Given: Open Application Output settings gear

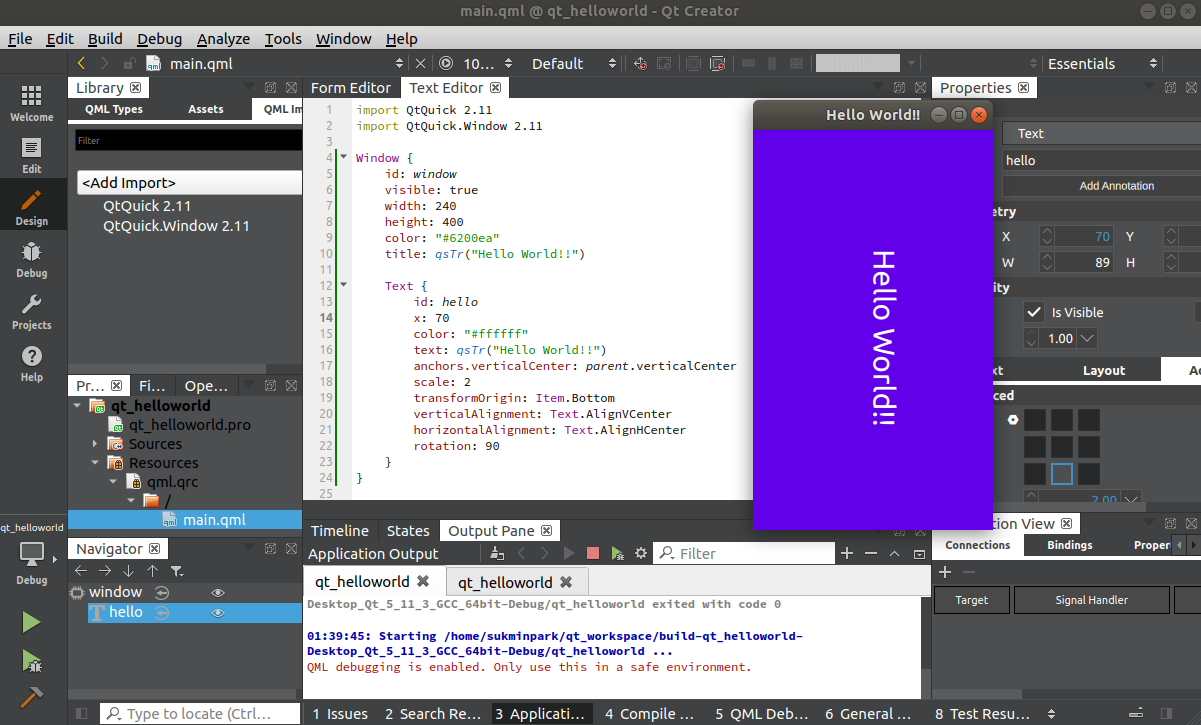Looking at the screenshot, I should (641, 553).
